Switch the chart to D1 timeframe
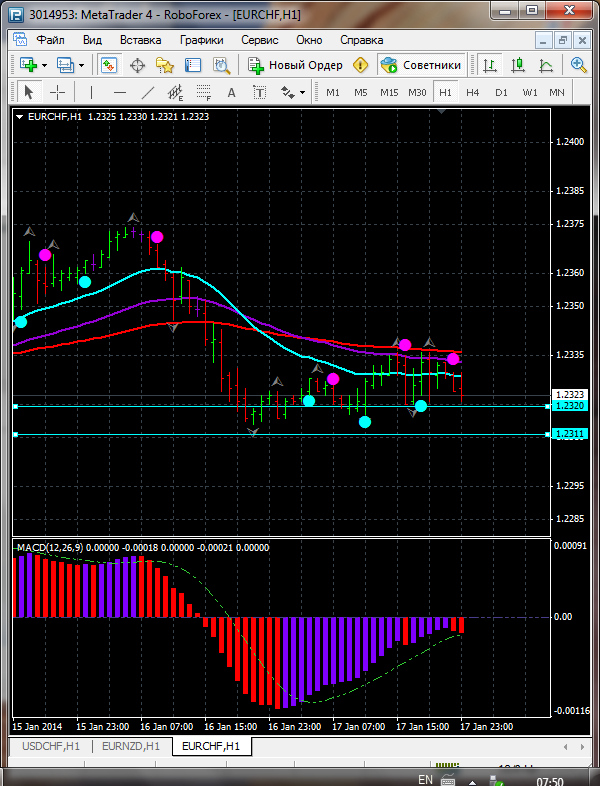600x786 pixels. 501,92
